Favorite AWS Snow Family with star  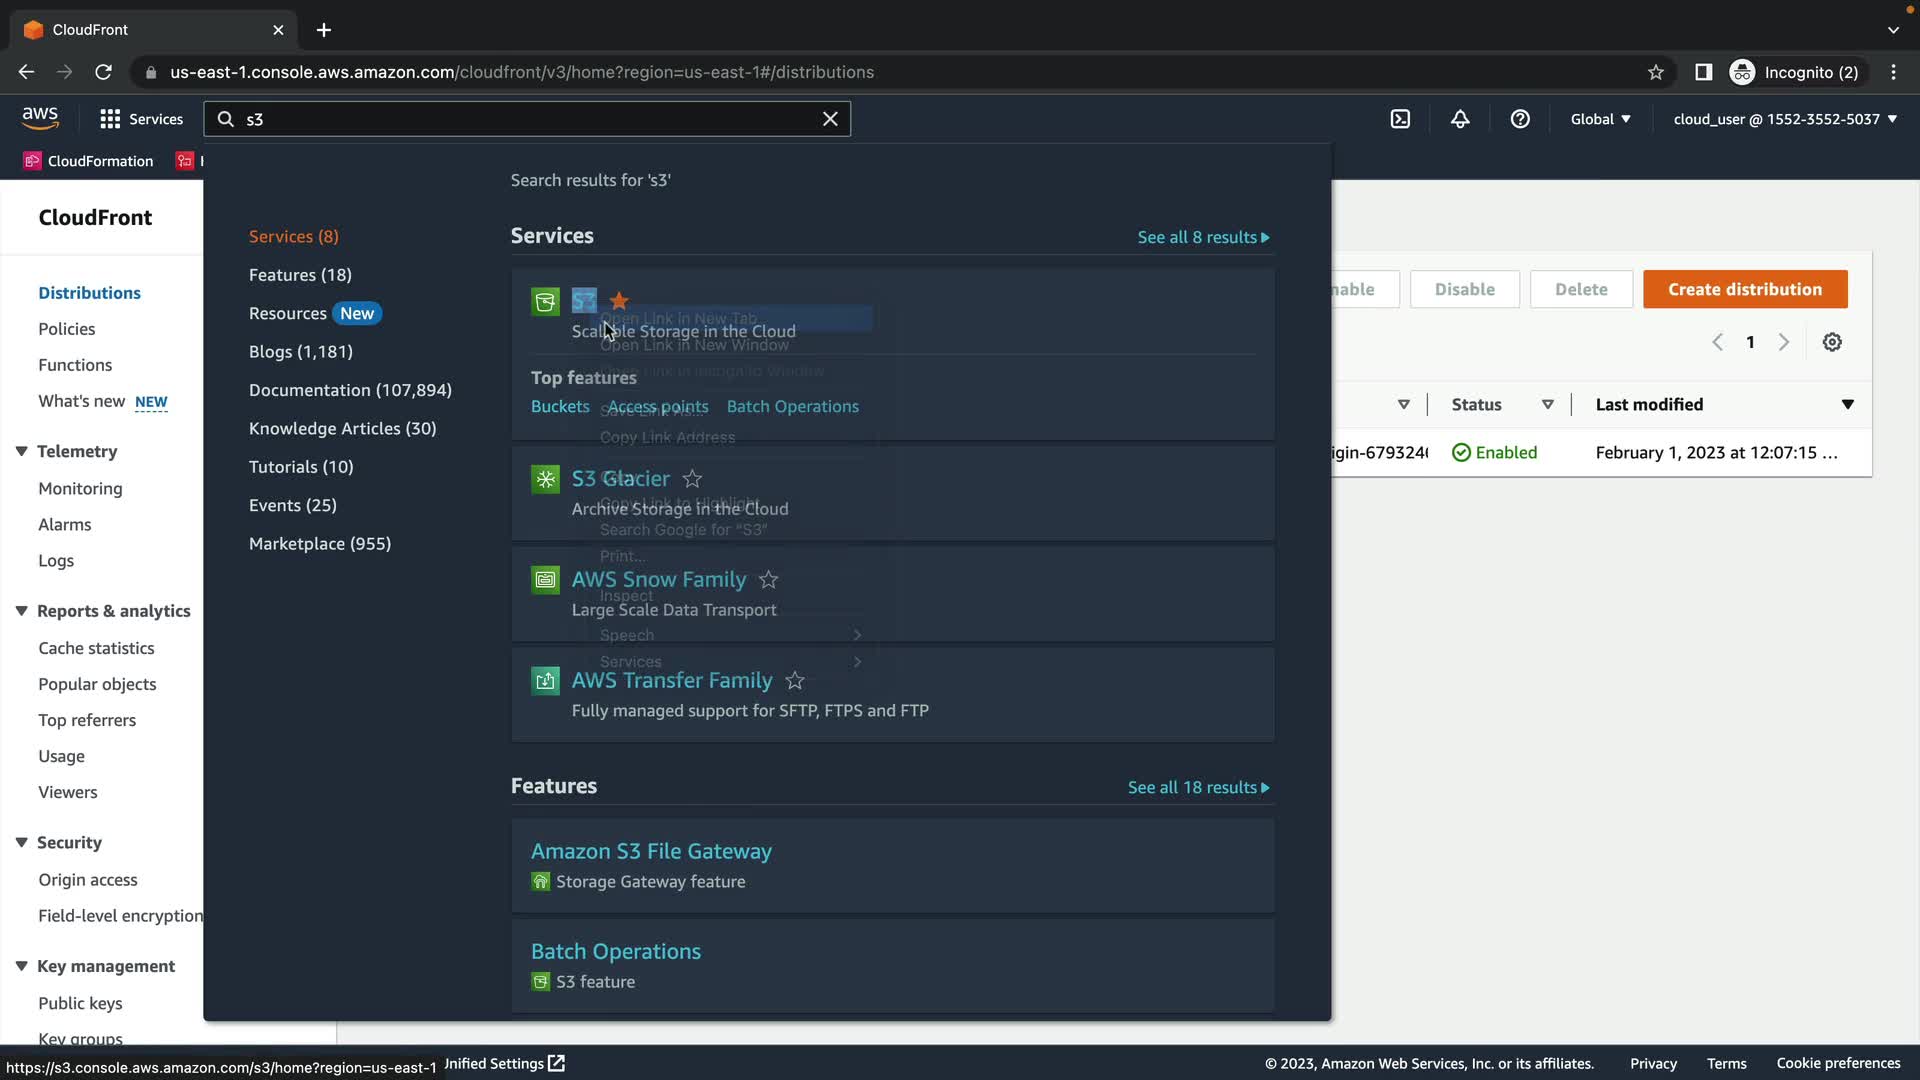(768, 580)
